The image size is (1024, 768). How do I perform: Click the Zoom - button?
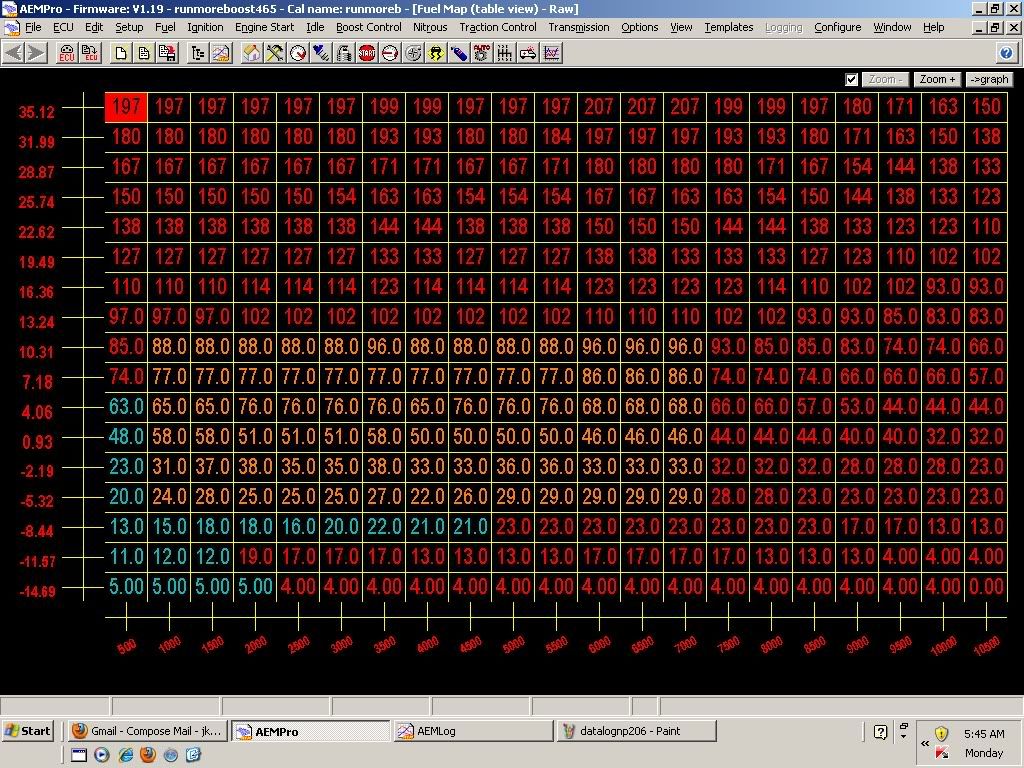tap(885, 80)
